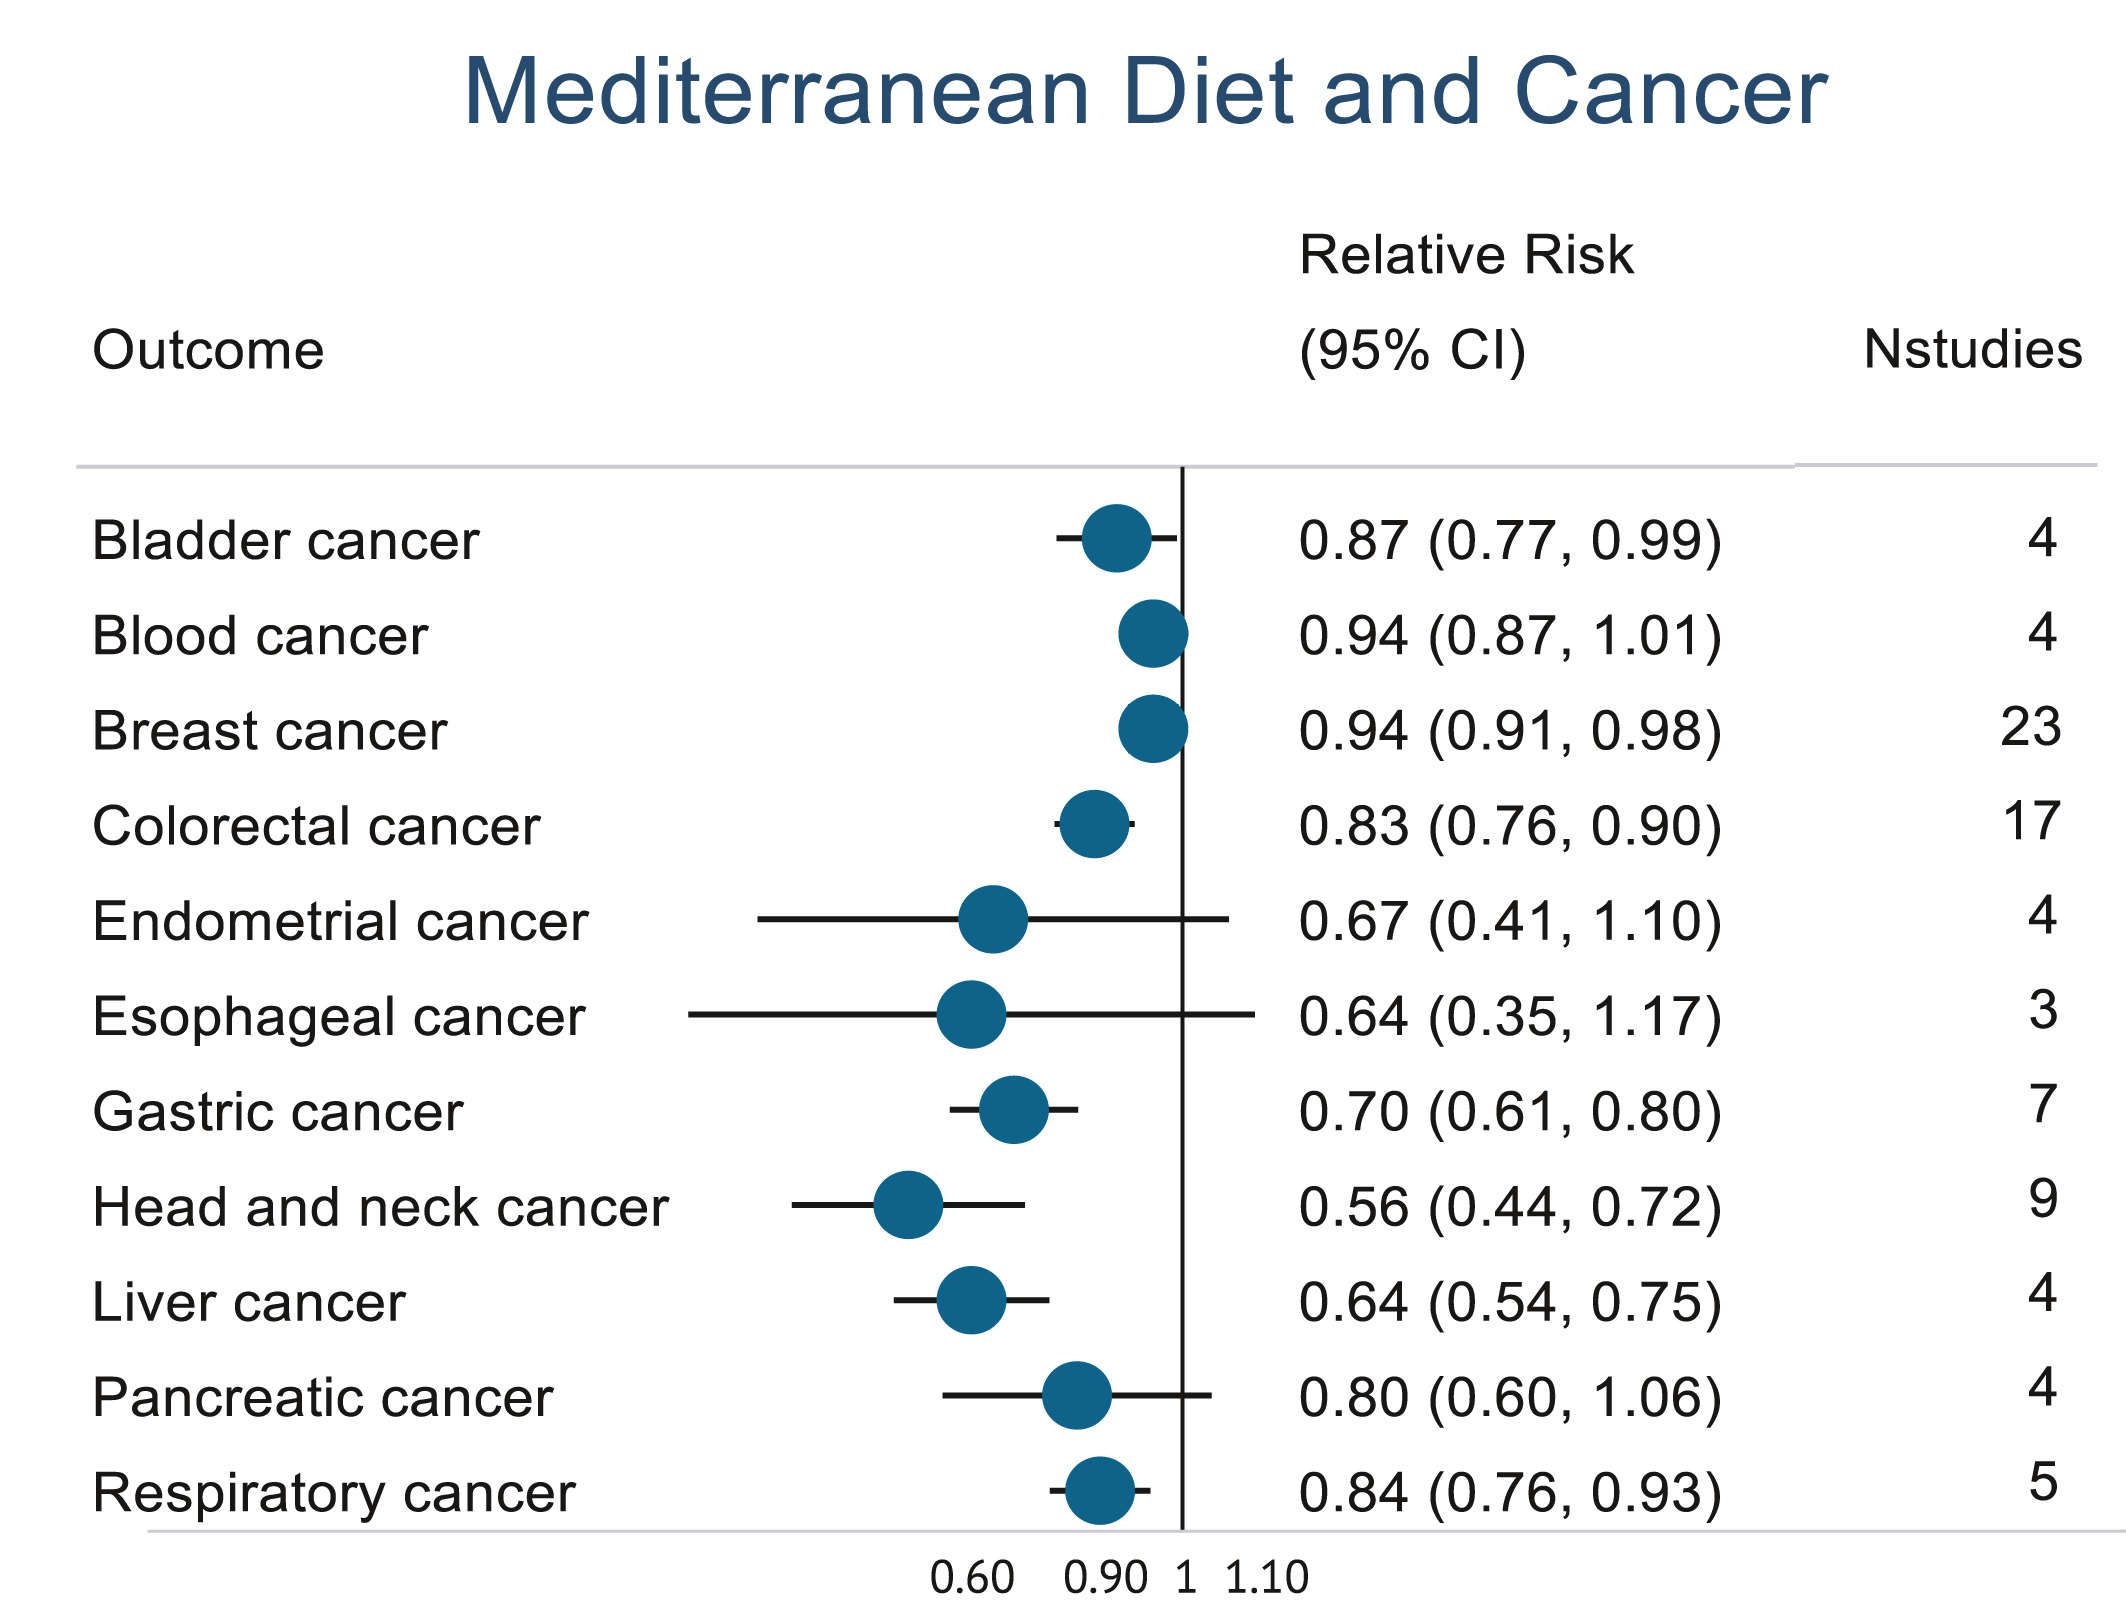Click the Colorectal cancer data point
Screen dimensions: 2126x1620
point(1094,824)
